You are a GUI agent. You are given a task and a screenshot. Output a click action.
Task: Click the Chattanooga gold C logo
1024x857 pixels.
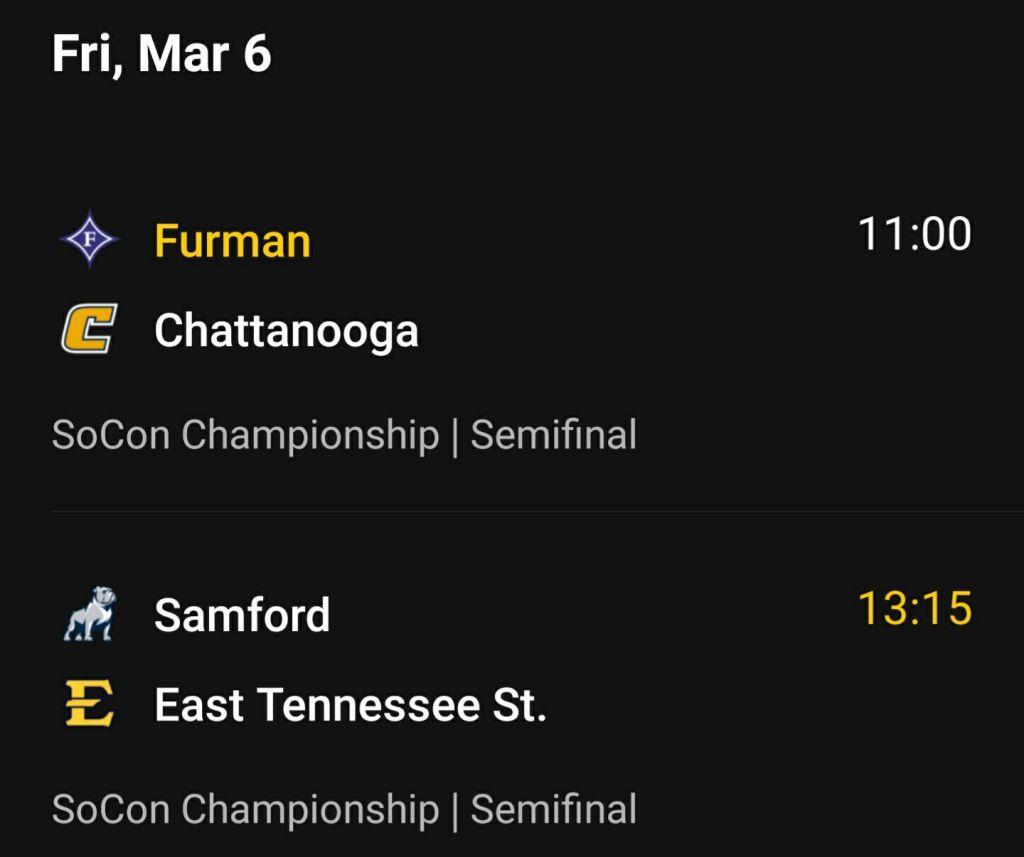pyautogui.click(x=89, y=330)
